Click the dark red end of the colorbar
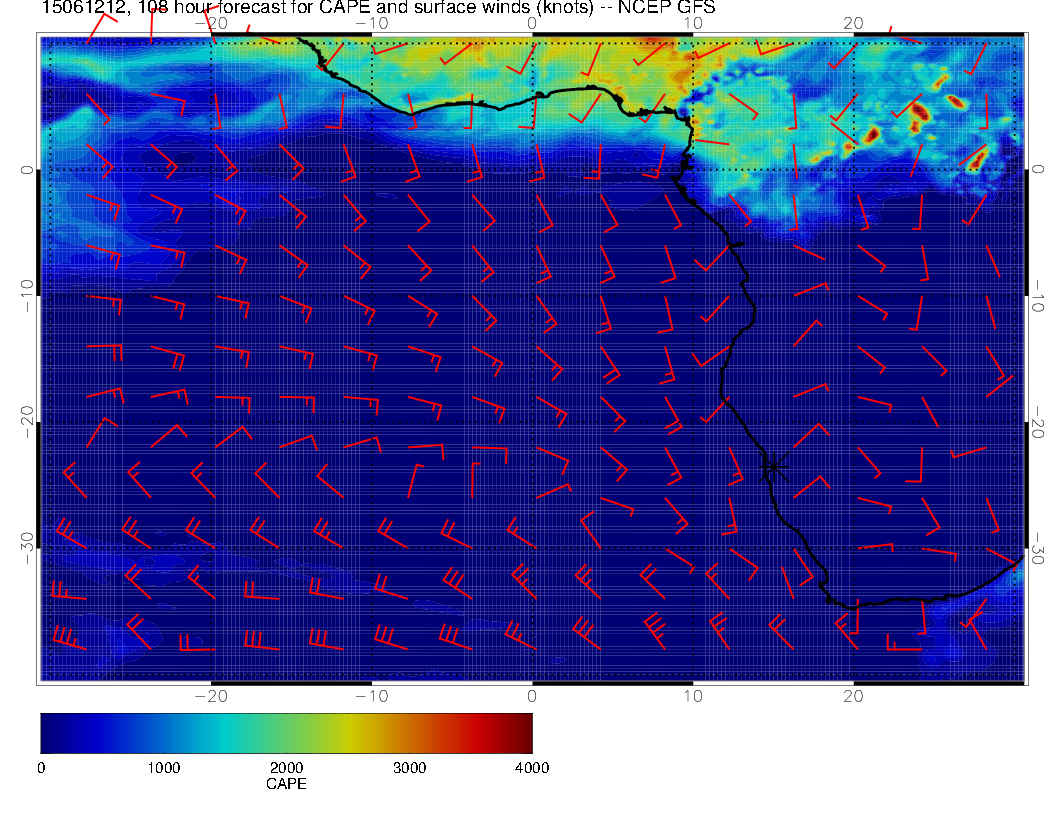Image resolution: width=1056 pixels, height=816 pixels. click(524, 733)
